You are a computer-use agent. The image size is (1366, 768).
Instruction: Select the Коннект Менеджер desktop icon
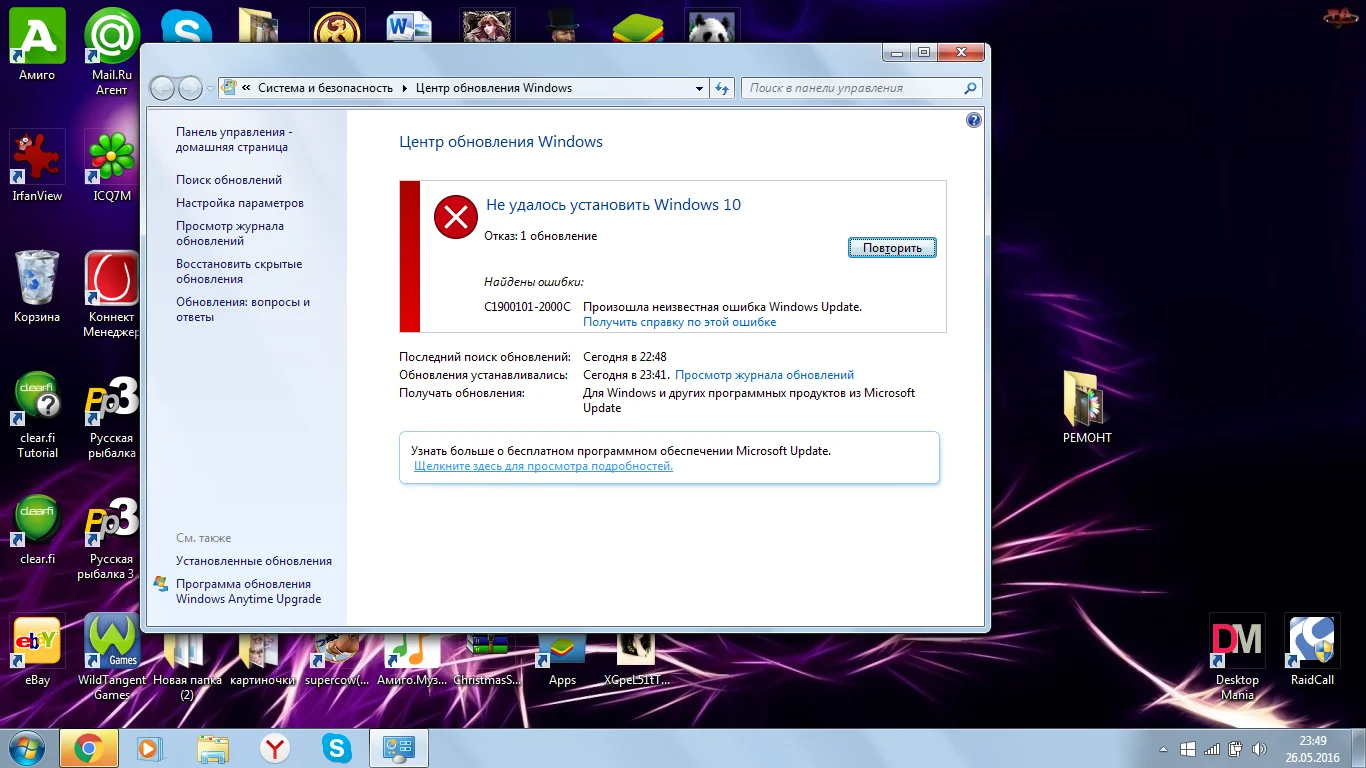[x=112, y=295]
